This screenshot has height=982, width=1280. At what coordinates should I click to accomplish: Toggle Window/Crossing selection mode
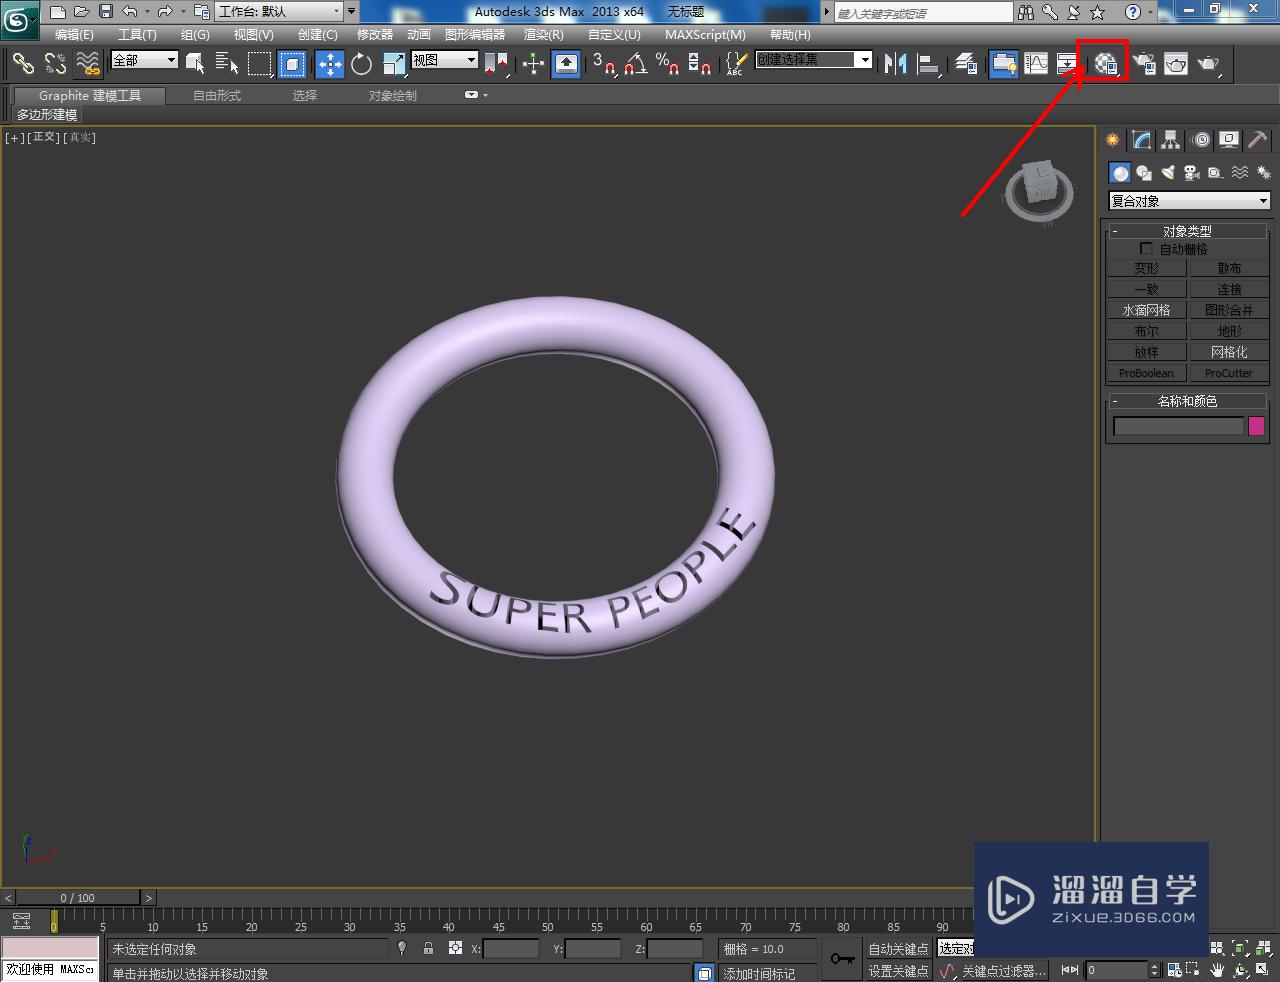coord(291,63)
